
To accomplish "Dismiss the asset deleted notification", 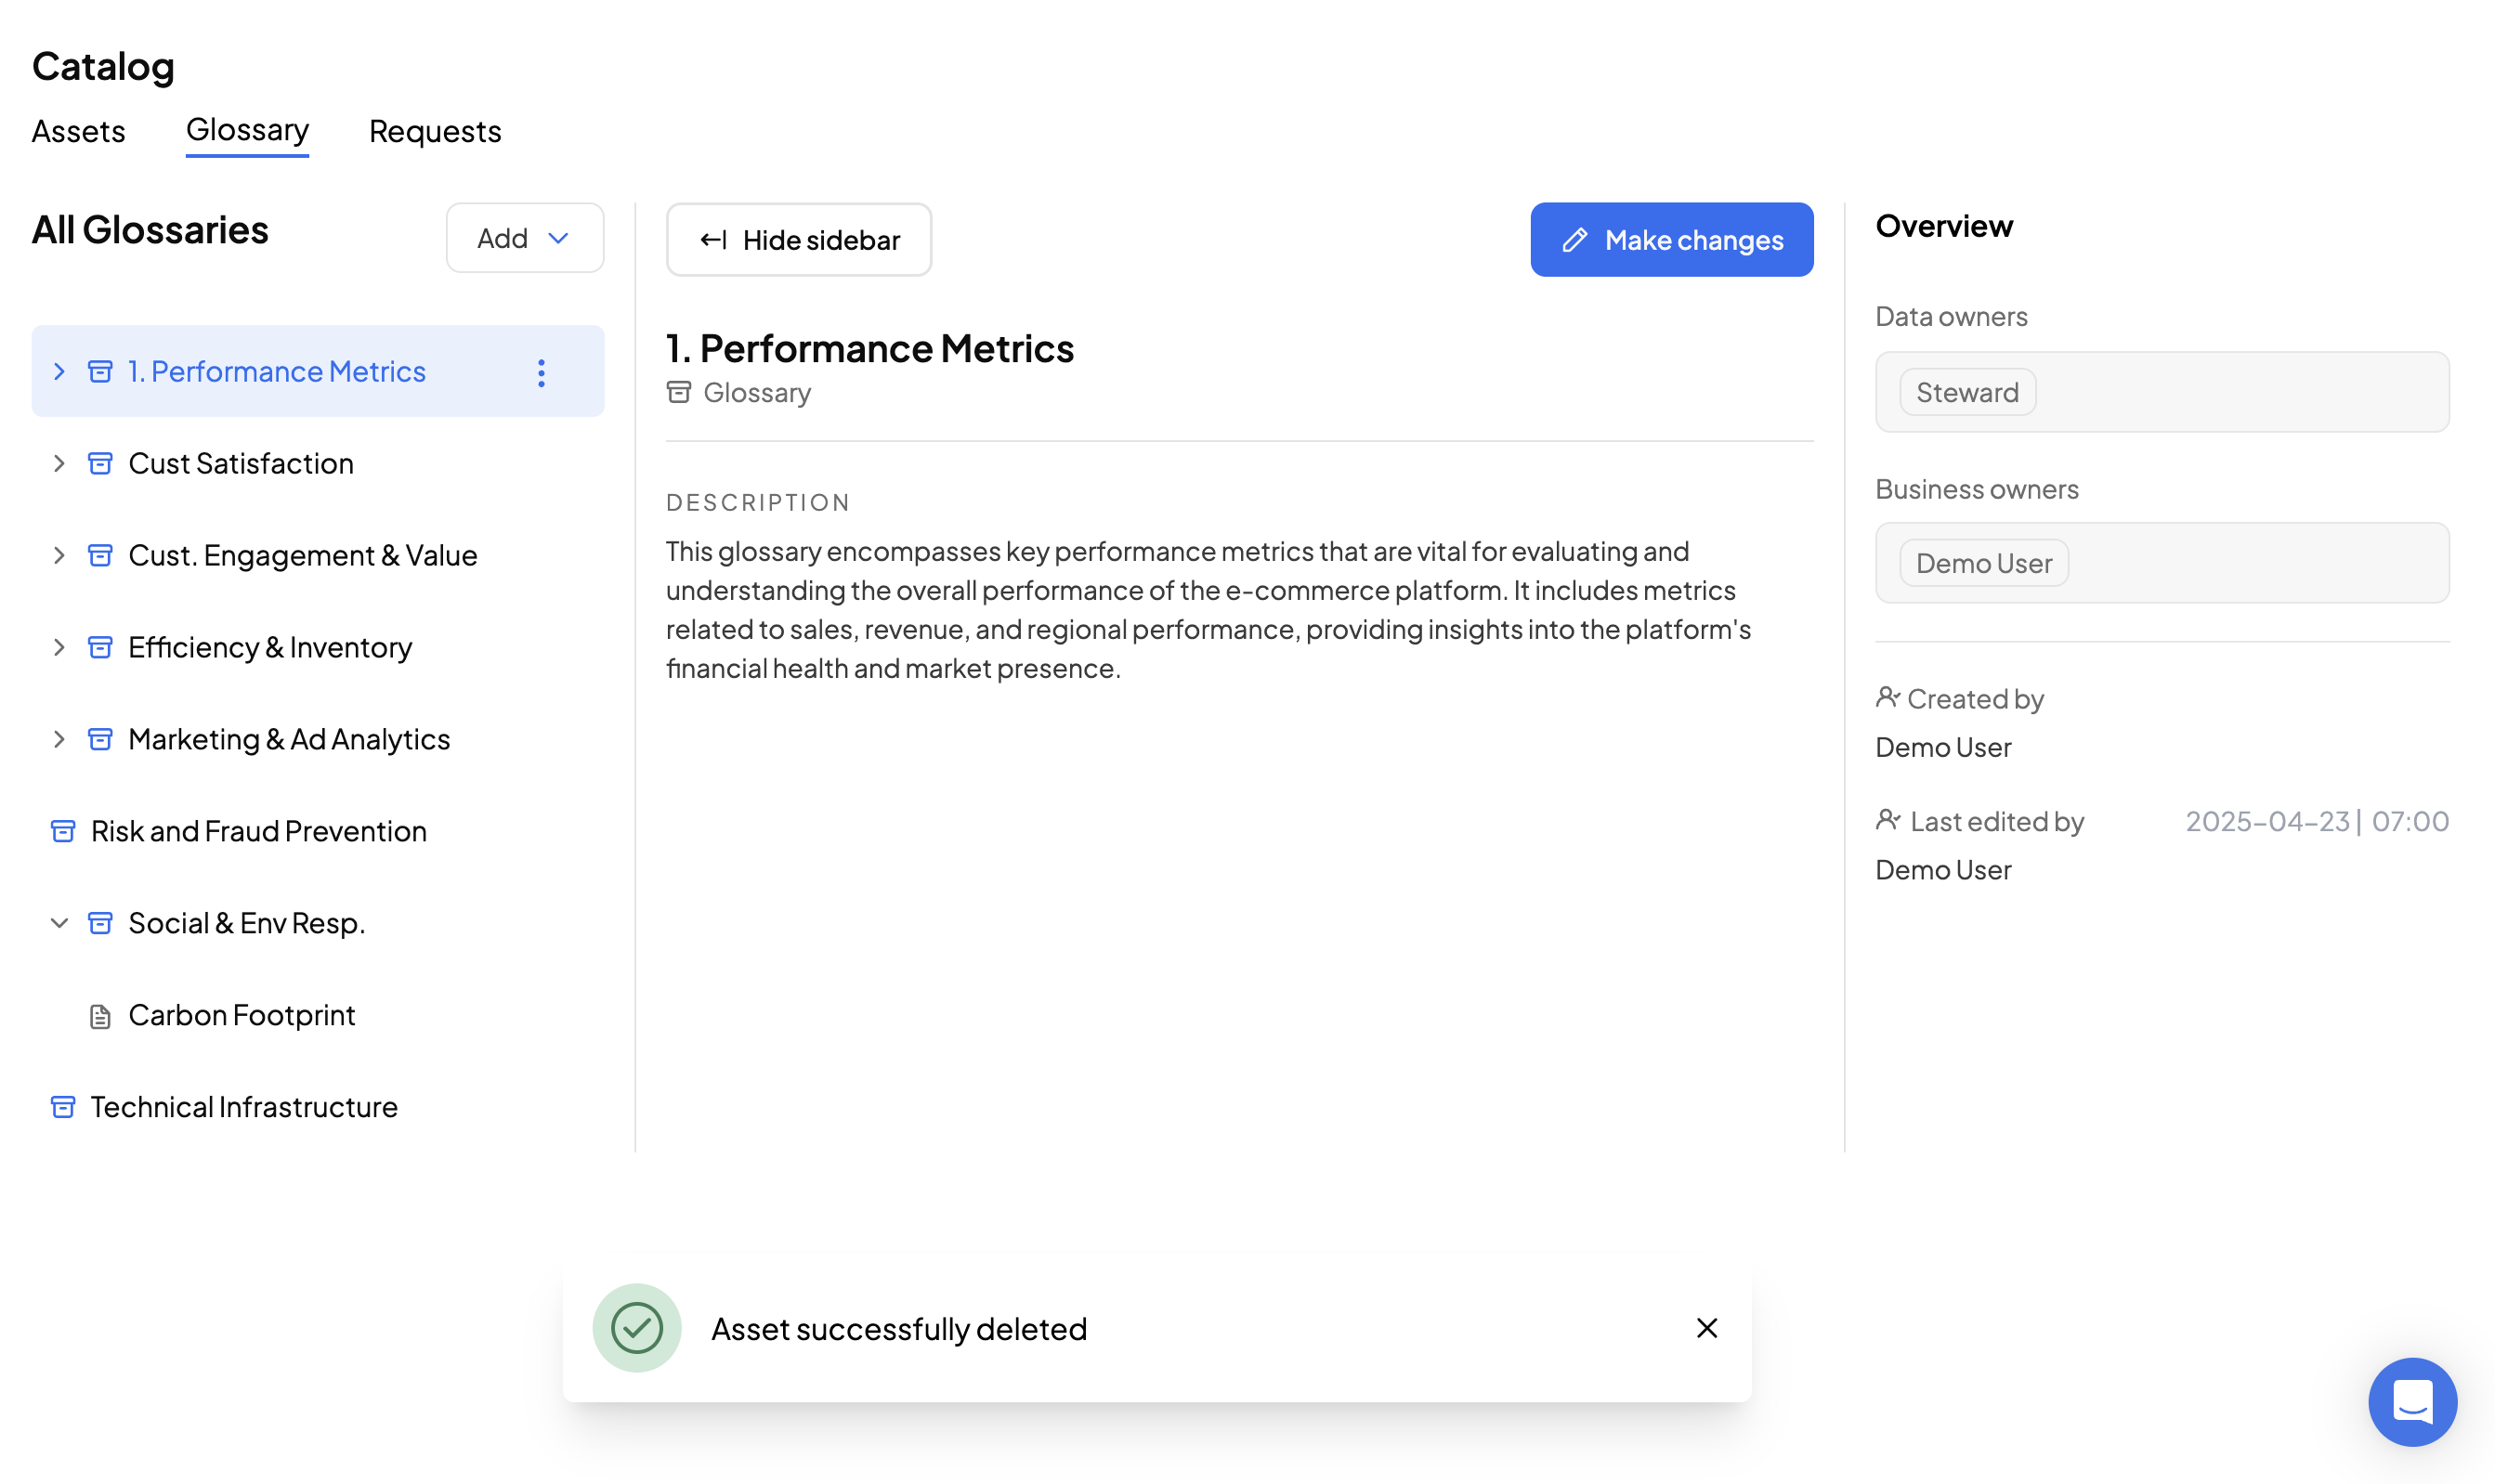I will (x=1706, y=1328).
